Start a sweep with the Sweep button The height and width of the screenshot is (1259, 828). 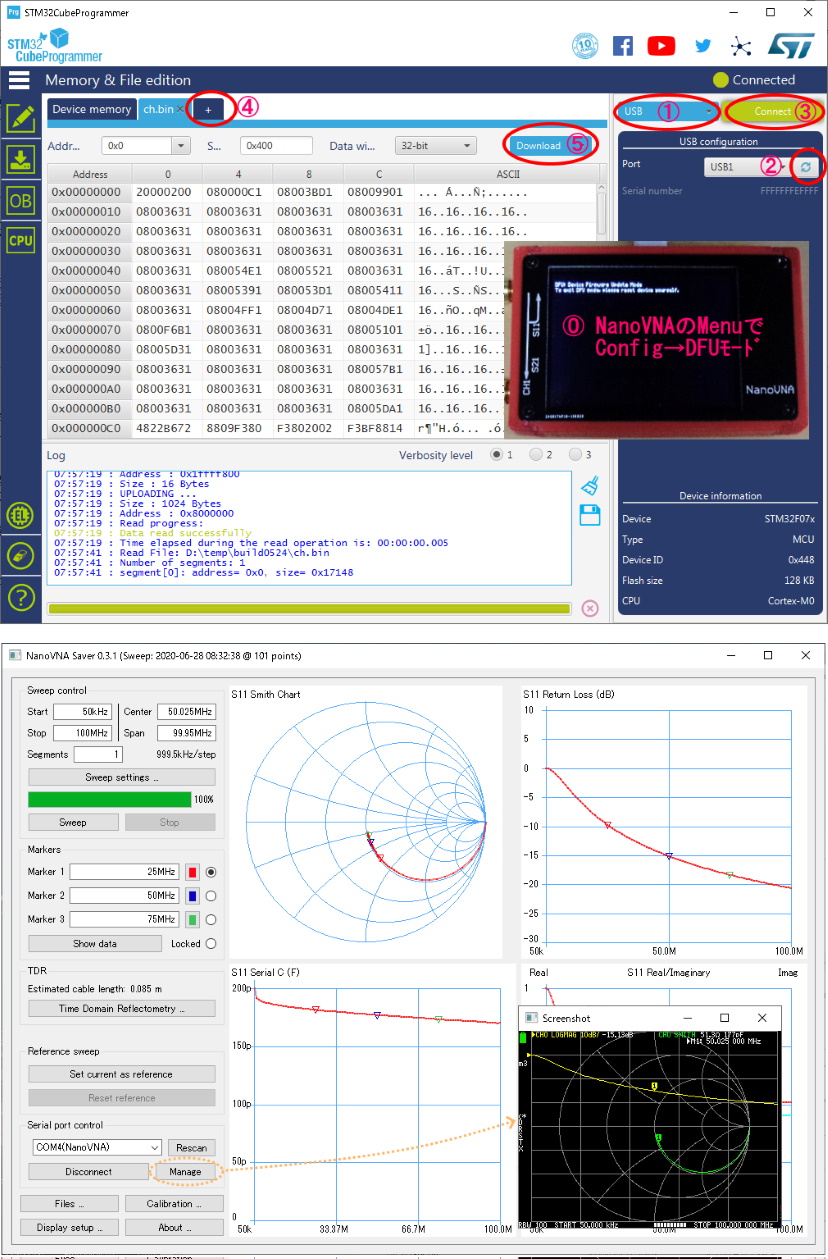tap(73, 822)
